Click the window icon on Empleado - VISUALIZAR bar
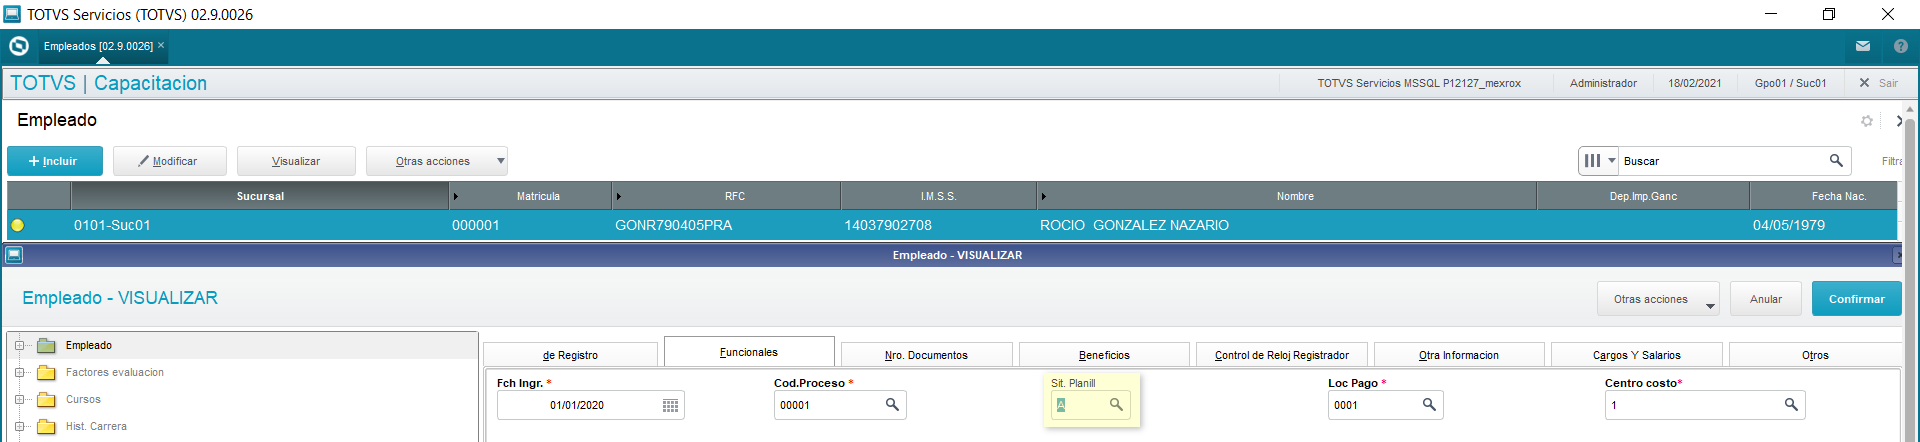The image size is (1920, 442). [x=14, y=255]
